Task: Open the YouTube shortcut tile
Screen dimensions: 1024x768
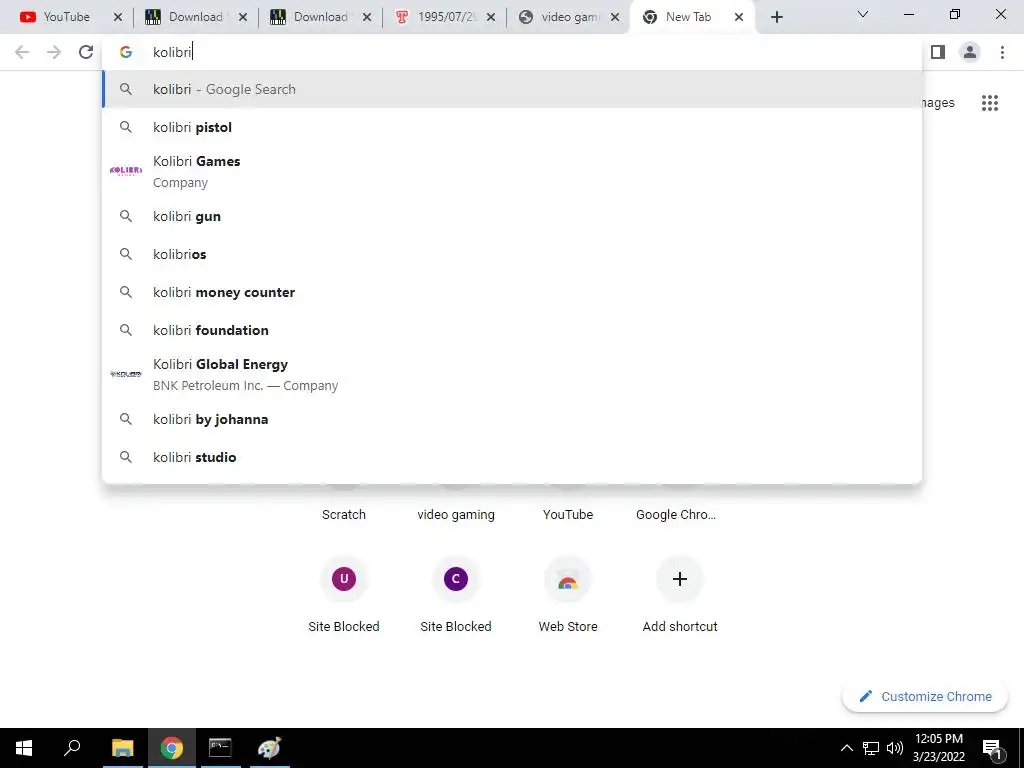Action: pos(568,514)
